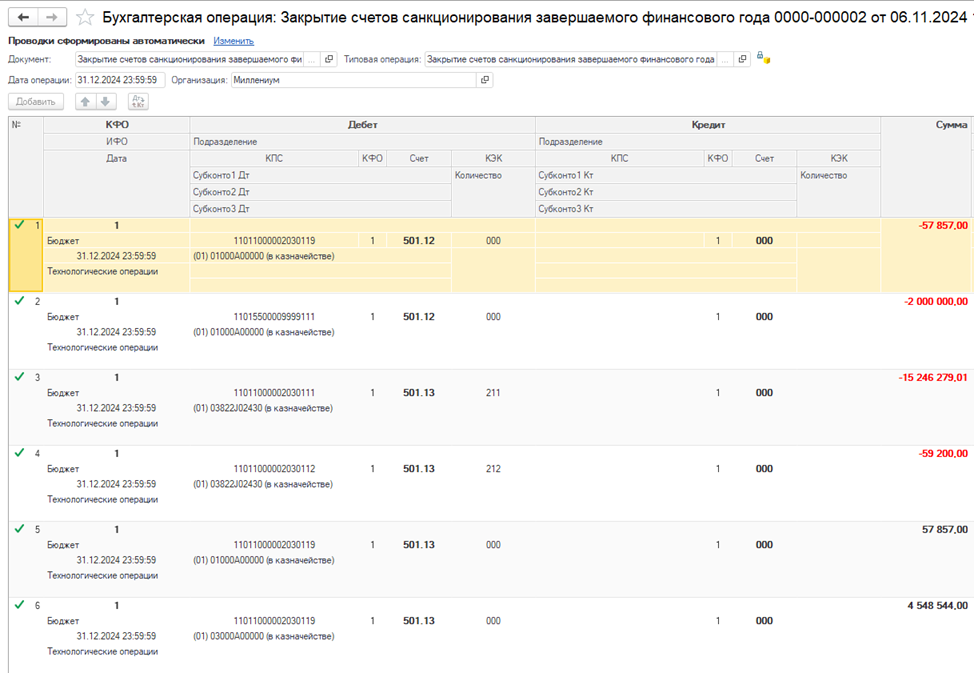Toggle green checkmark of entry 1
The width and height of the screenshot is (974, 673).
point(19,225)
